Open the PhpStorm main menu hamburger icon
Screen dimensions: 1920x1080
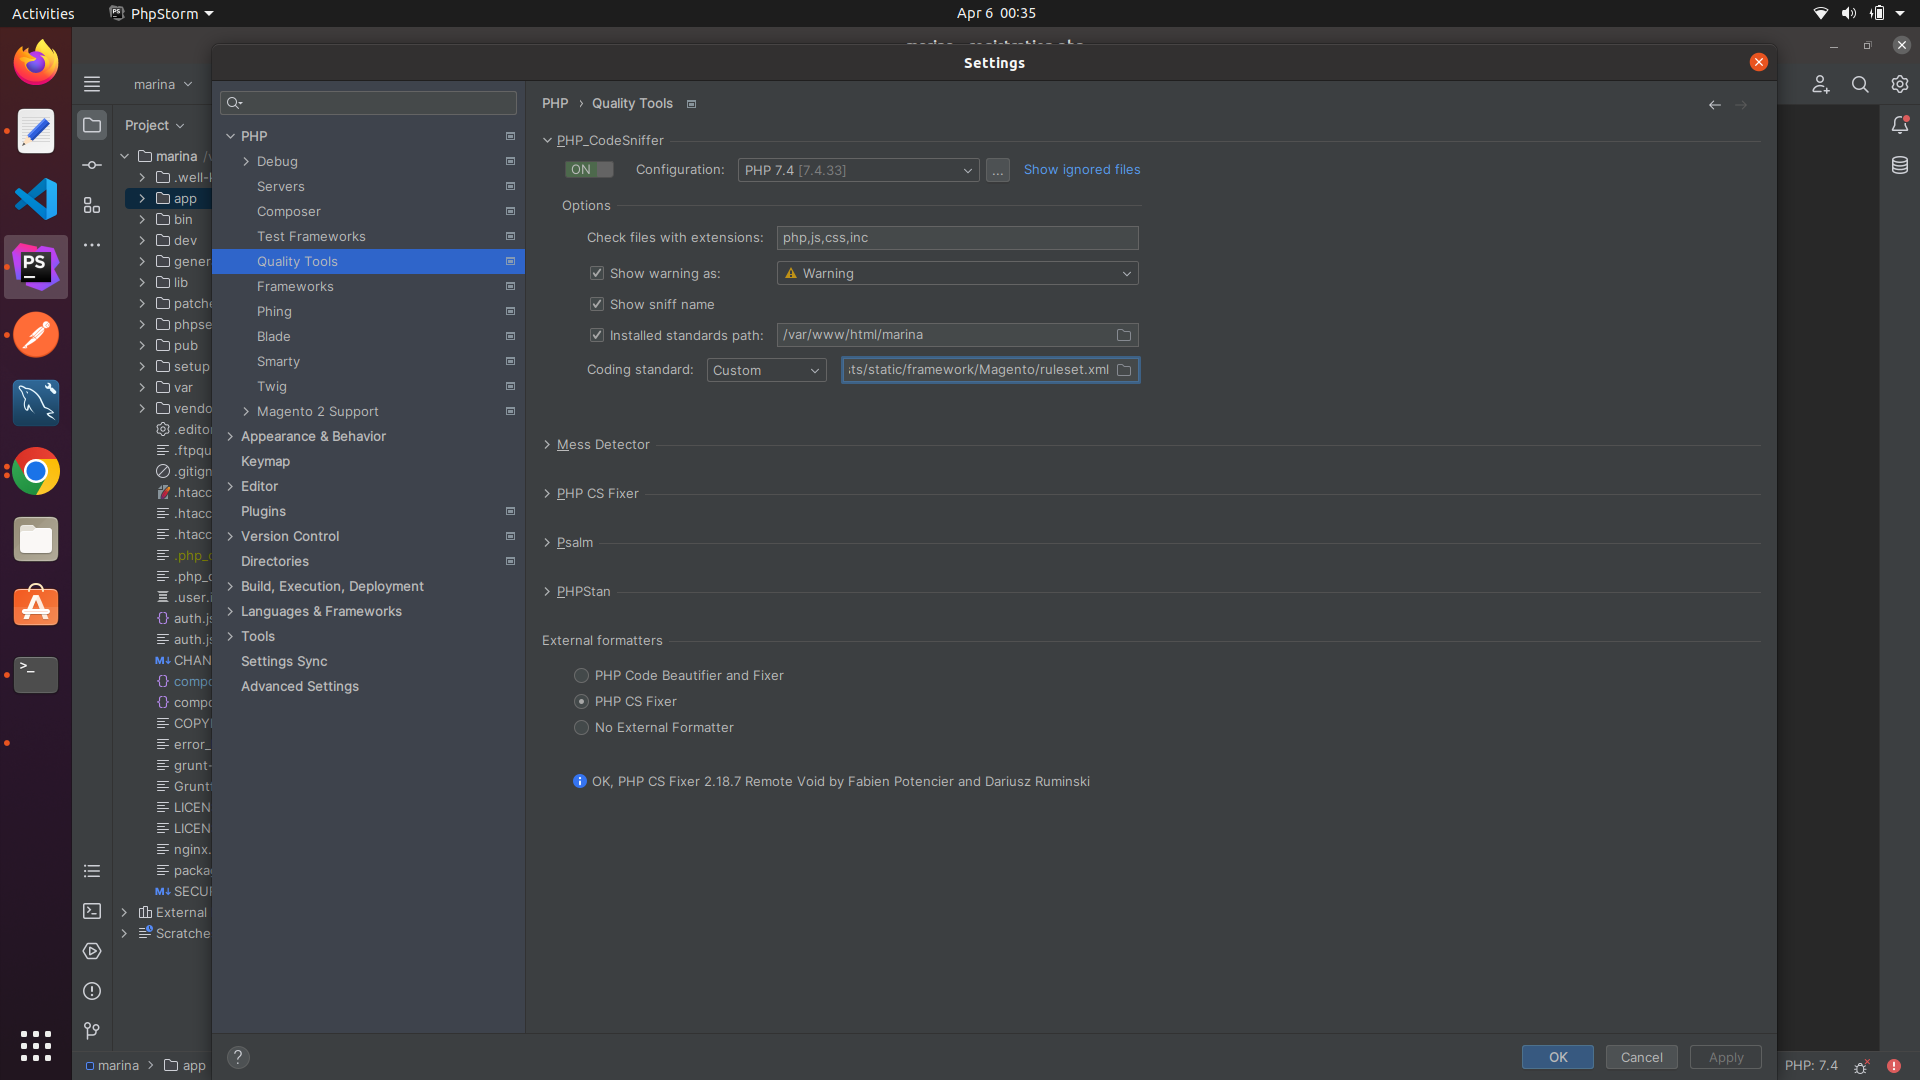(x=92, y=84)
